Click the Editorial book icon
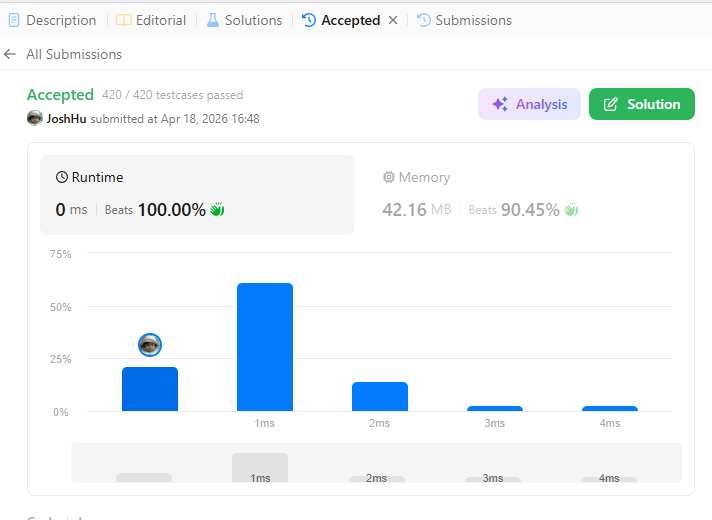Viewport: 712px width, 520px height. (x=124, y=20)
